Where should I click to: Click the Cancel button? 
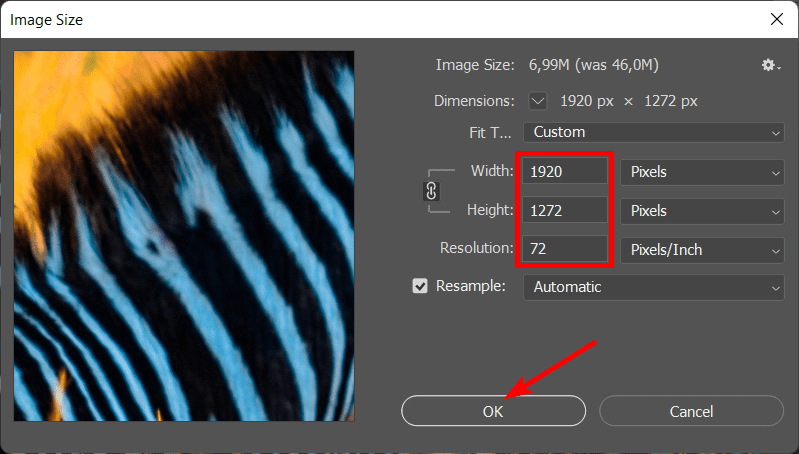click(691, 411)
